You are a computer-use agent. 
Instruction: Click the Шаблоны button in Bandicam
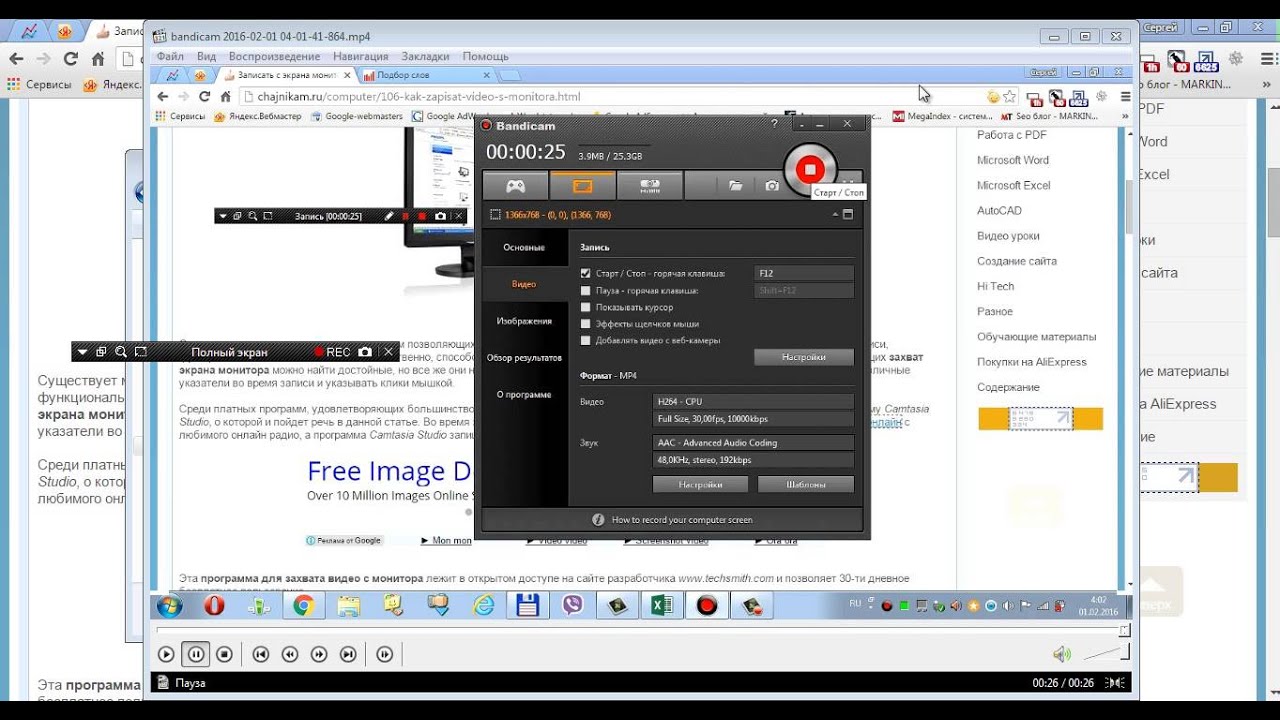806,485
